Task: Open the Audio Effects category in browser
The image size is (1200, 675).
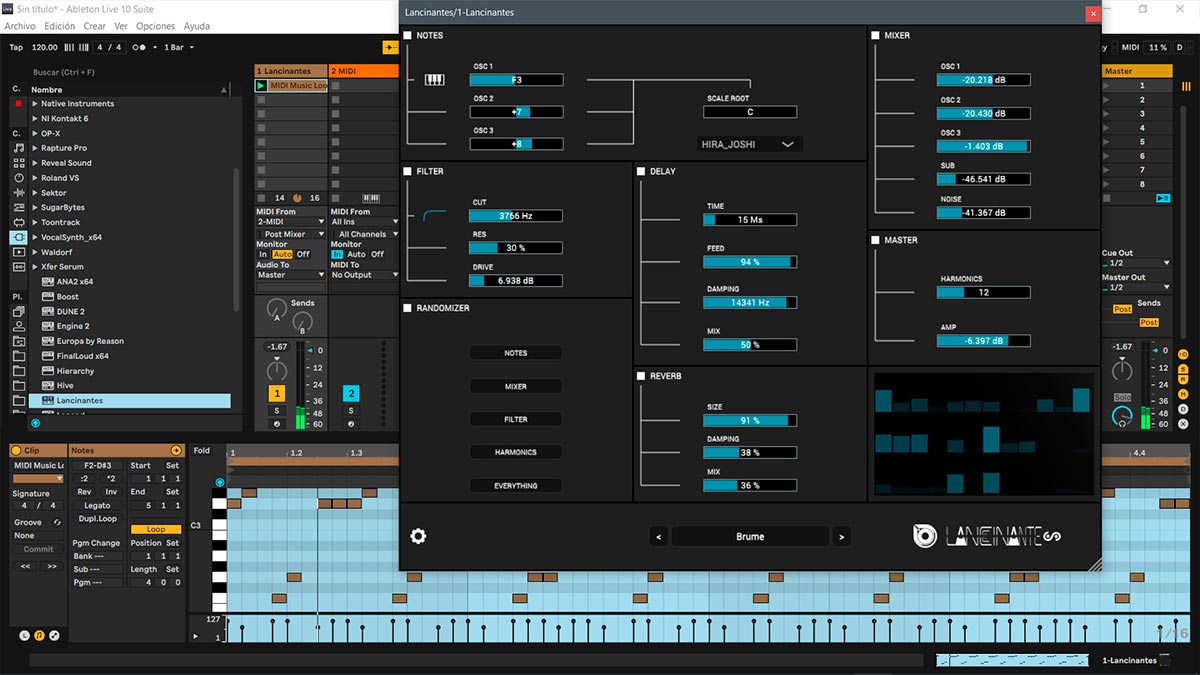Action: pos(19,192)
